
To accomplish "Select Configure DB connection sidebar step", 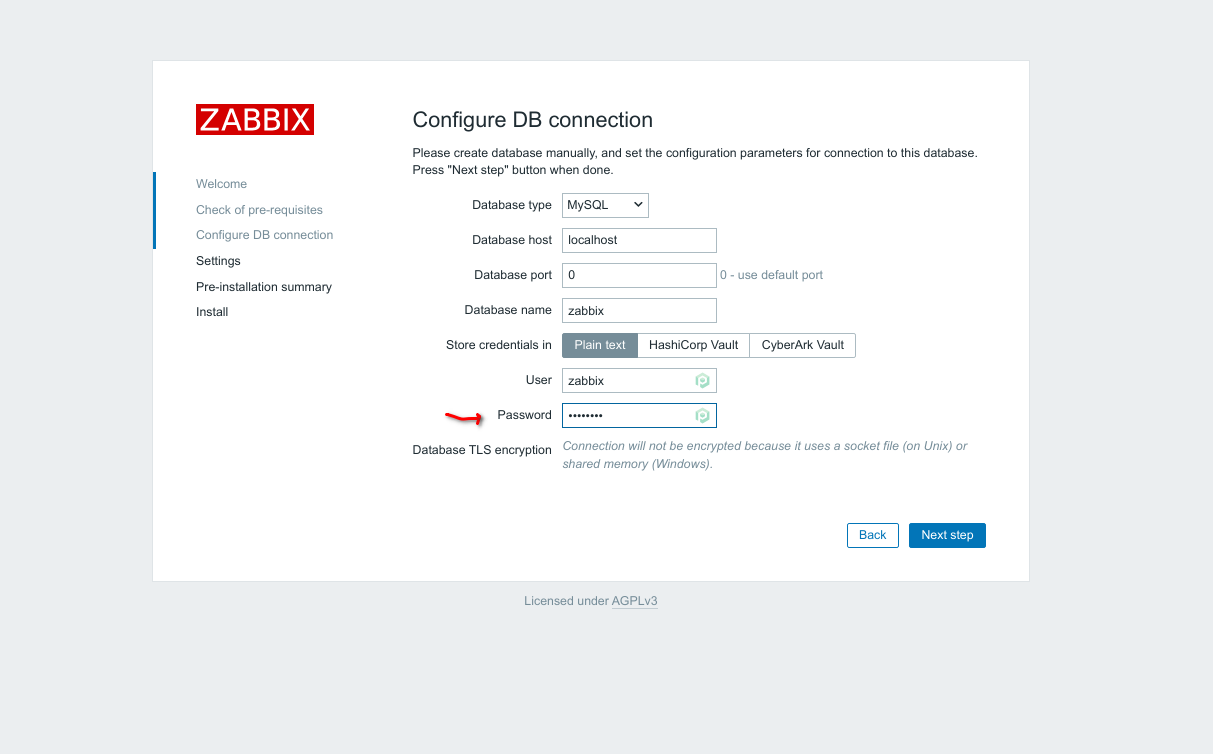I will pos(264,235).
